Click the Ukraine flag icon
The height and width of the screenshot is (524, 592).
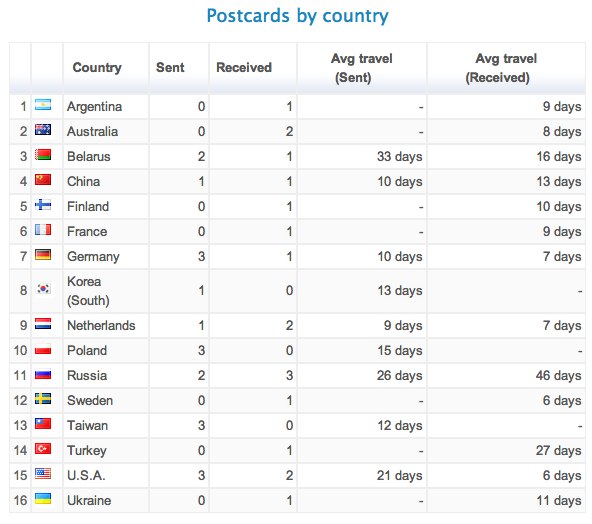click(x=43, y=499)
